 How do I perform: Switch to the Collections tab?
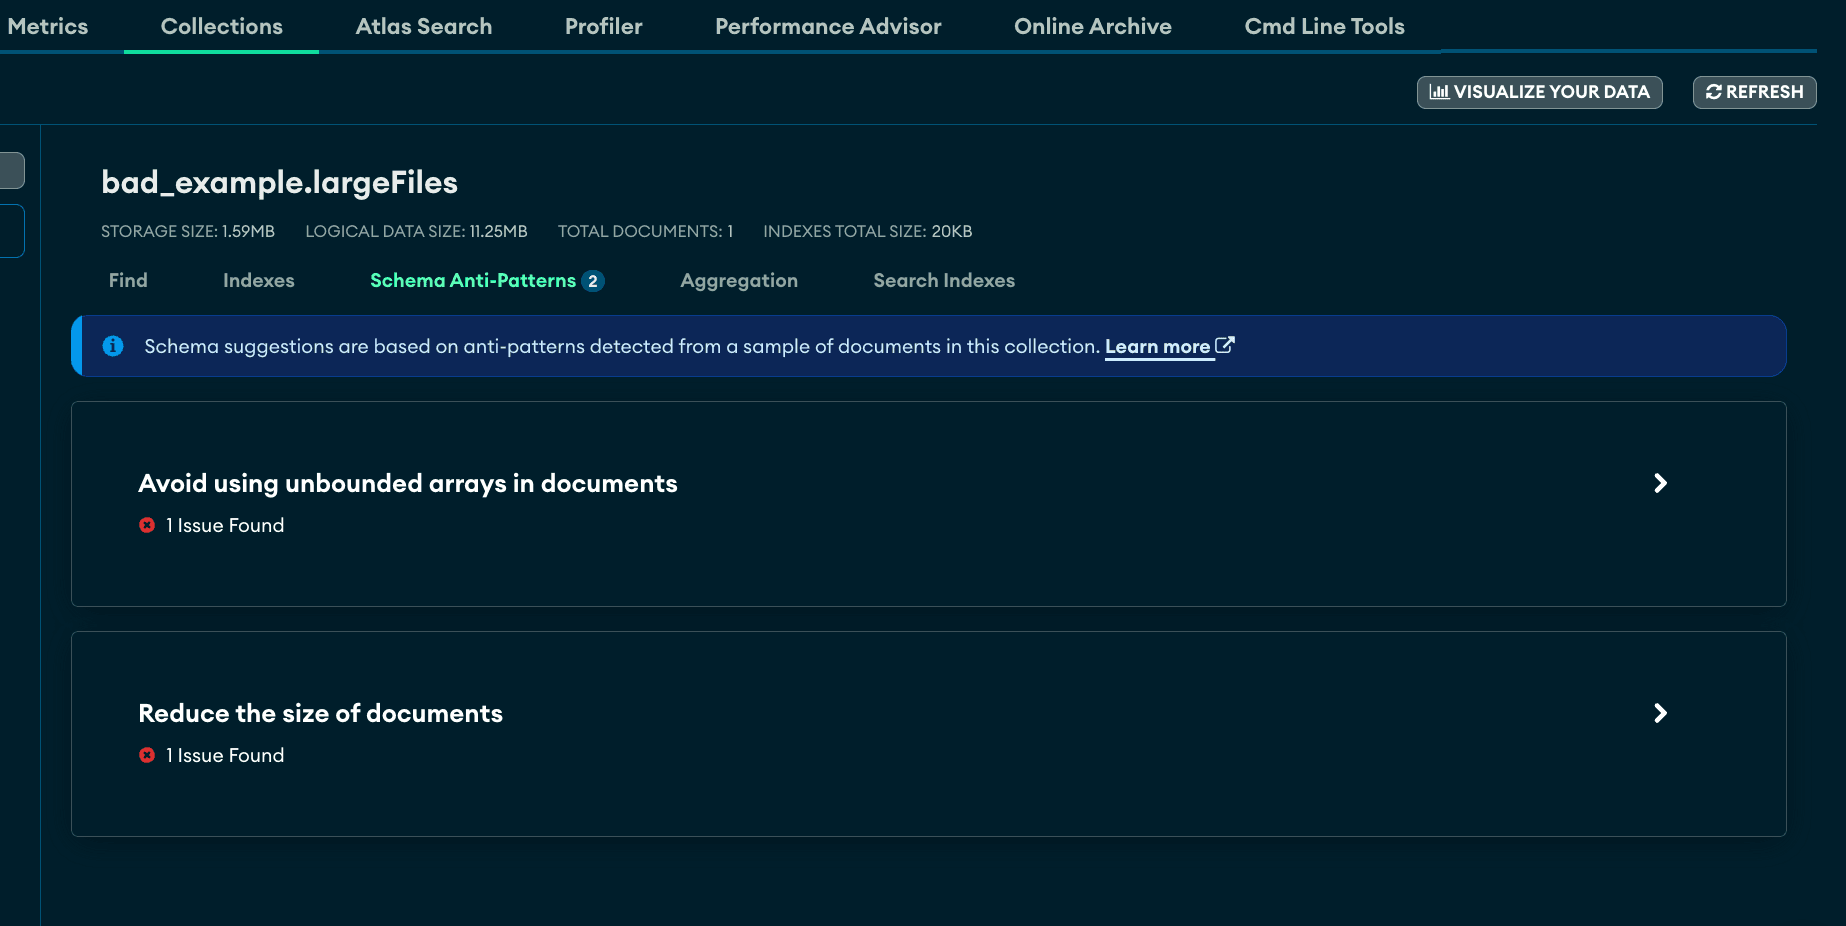(222, 26)
